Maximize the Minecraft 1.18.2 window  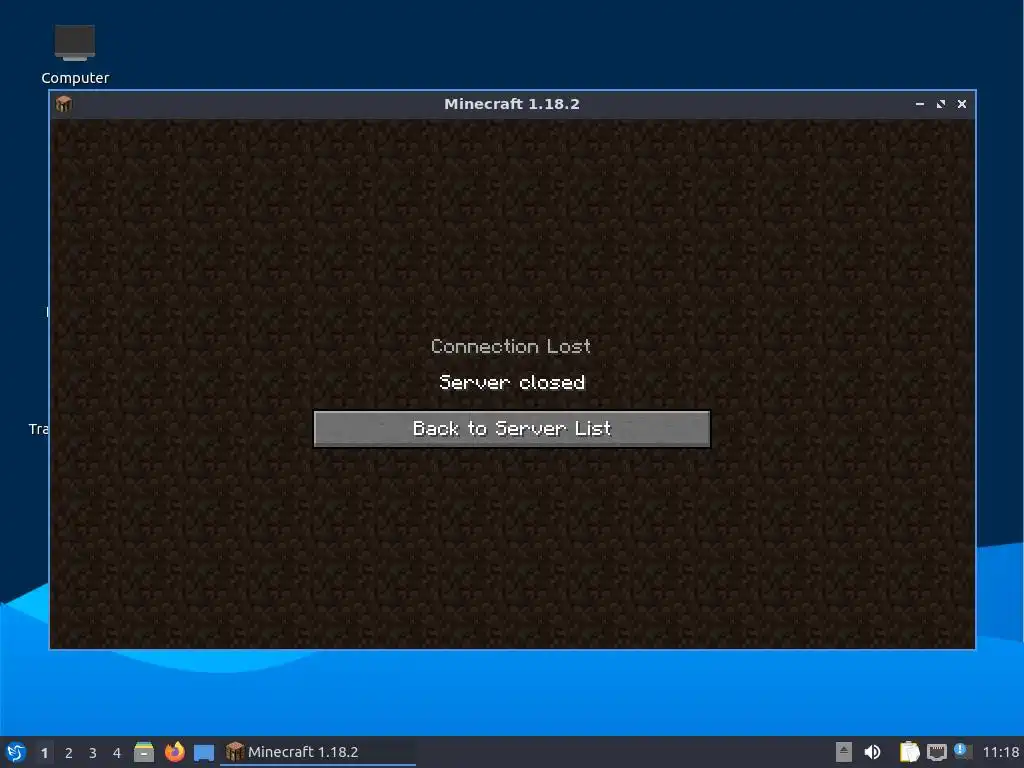click(940, 104)
